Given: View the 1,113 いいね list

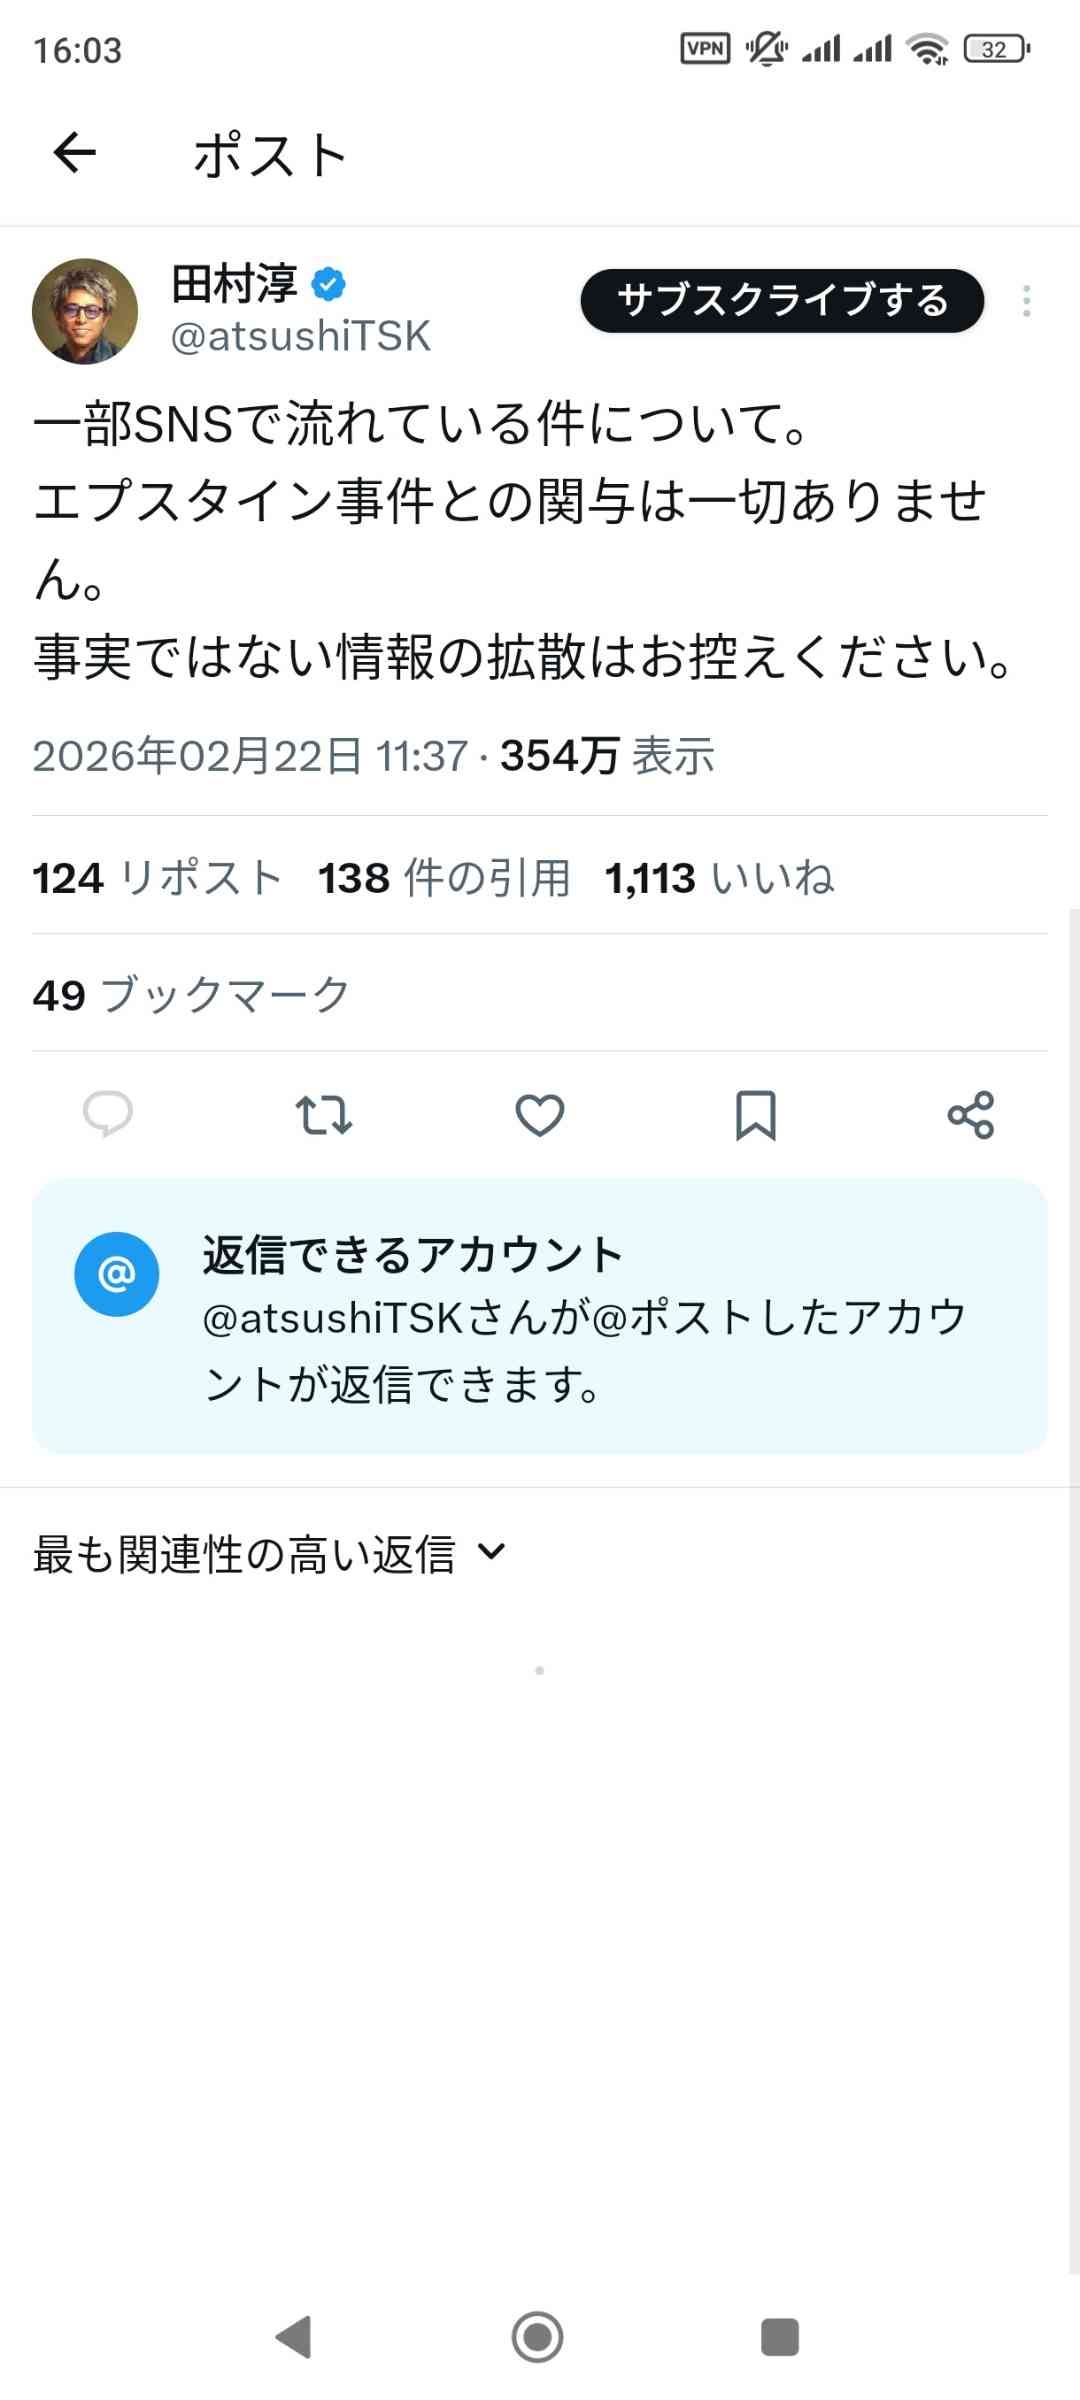Looking at the screenshot, I should click(719, 878).
